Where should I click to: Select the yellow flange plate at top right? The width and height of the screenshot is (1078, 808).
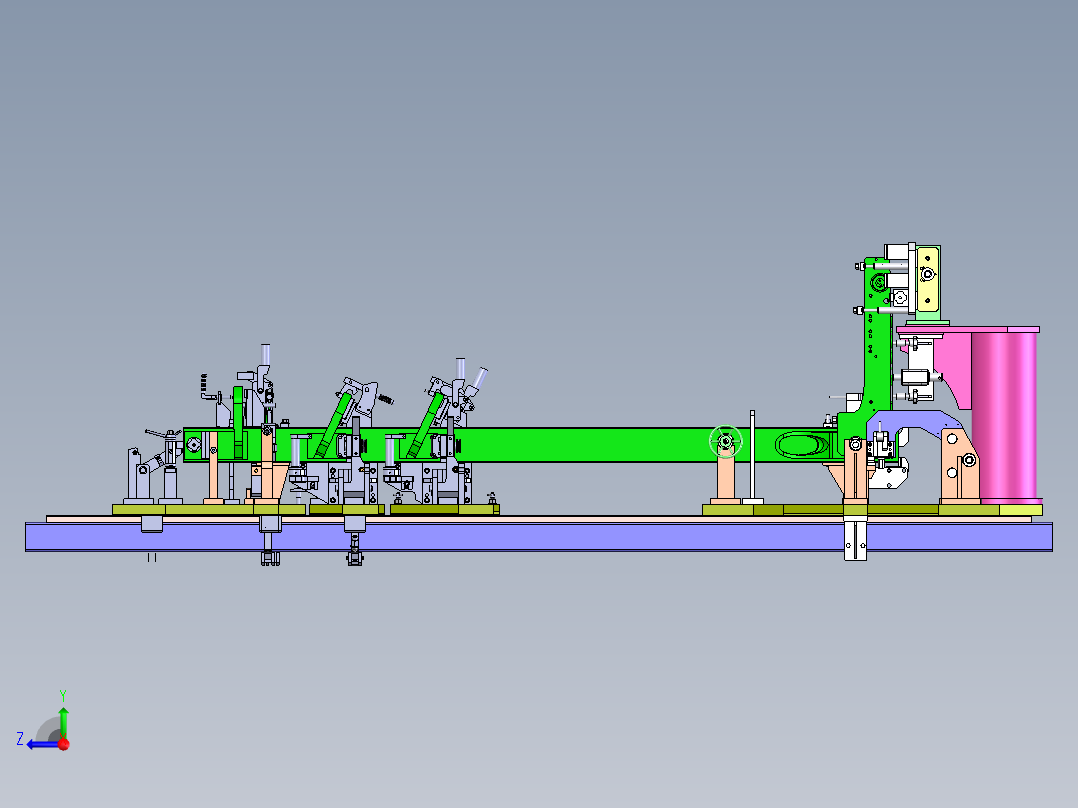[x=927, y=279]
